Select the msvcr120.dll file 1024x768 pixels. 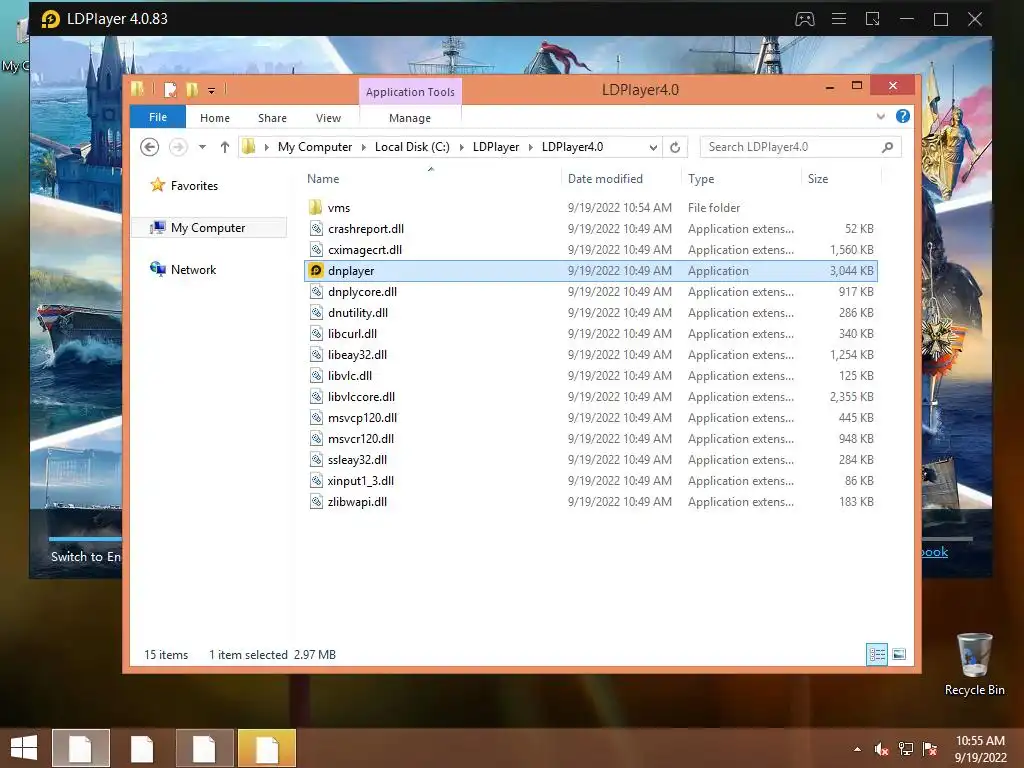click(361, 438)
